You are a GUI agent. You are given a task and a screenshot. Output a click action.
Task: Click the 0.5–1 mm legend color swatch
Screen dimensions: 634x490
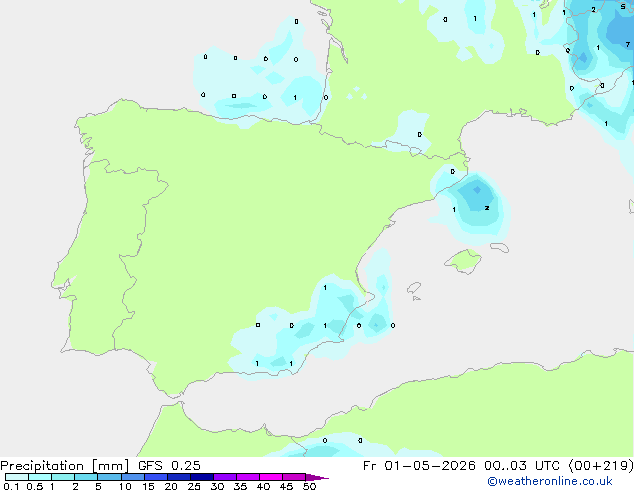click(40, 477)
